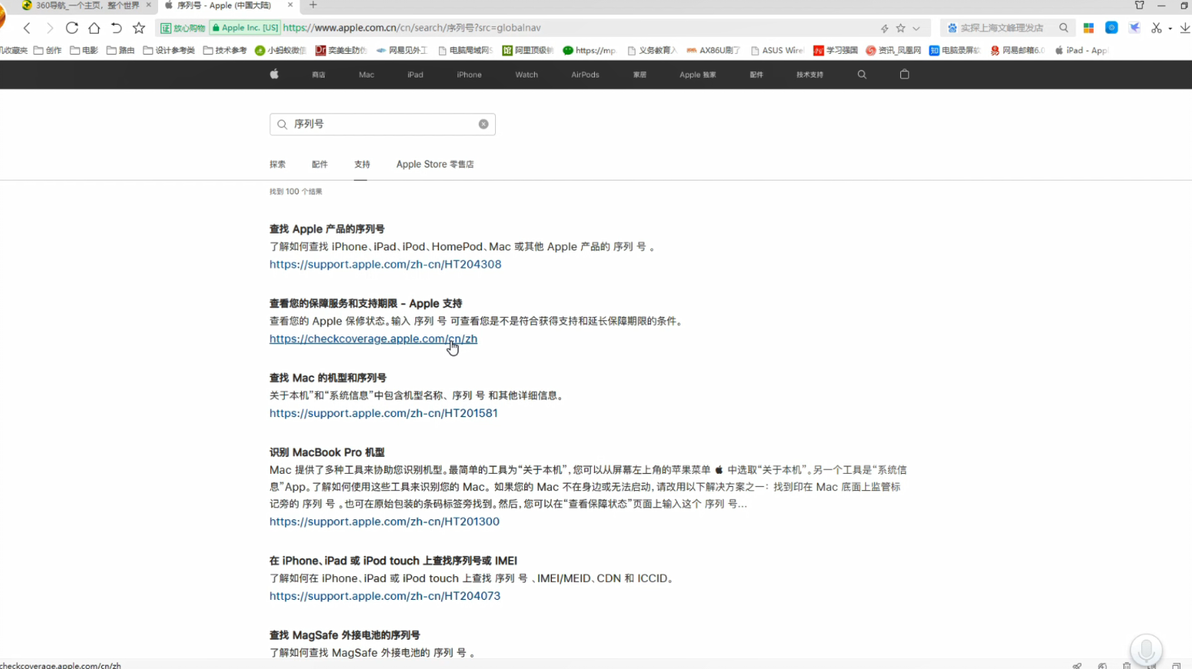Open the colorful grid extension icon
The image size is (1192, 669).
click(1089, 28)
